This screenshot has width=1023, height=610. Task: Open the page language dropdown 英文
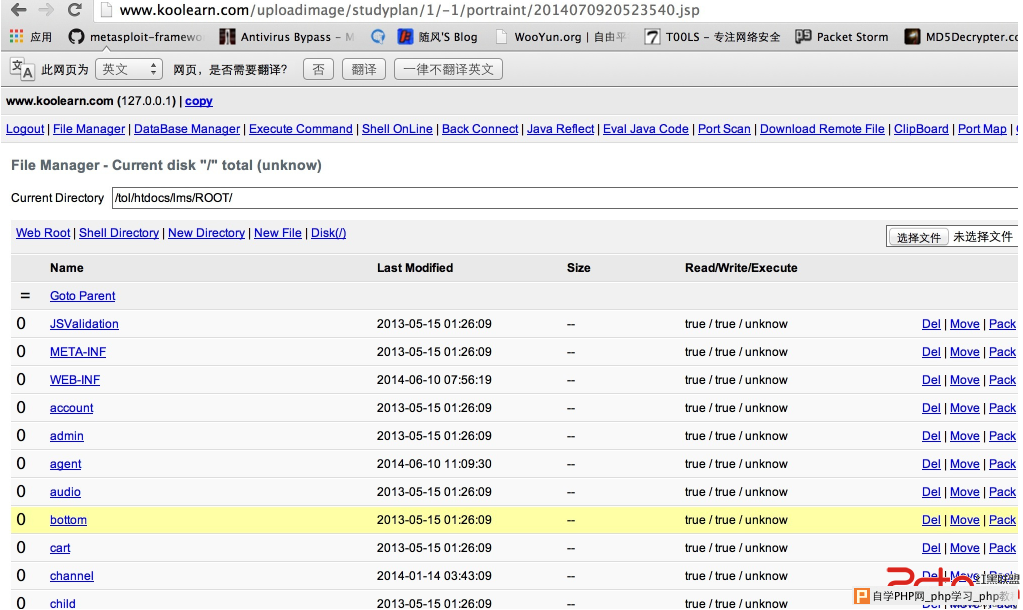pyautogui.click(x=129, y=69)
